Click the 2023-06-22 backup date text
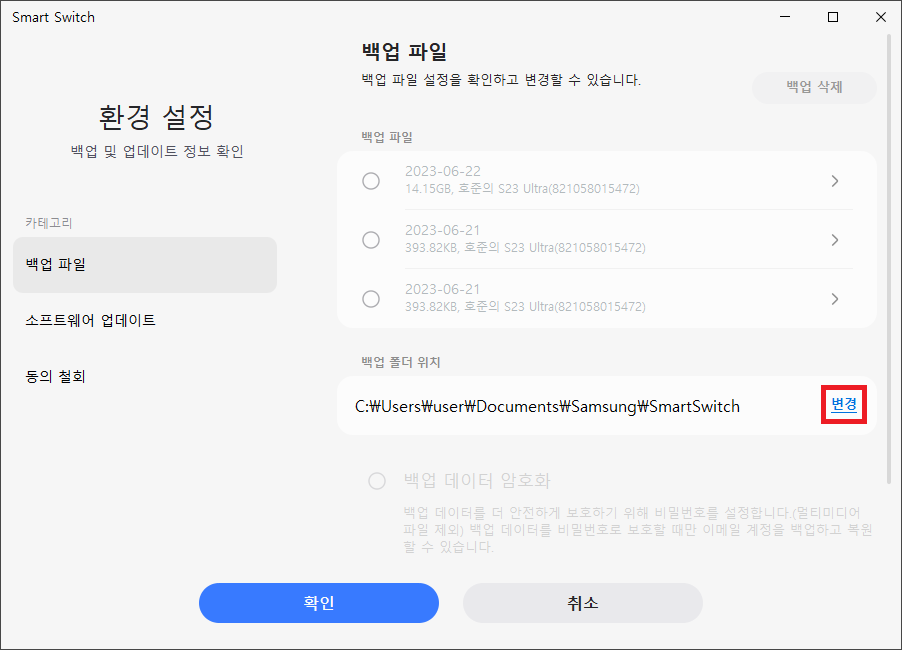 coord(442,171)
